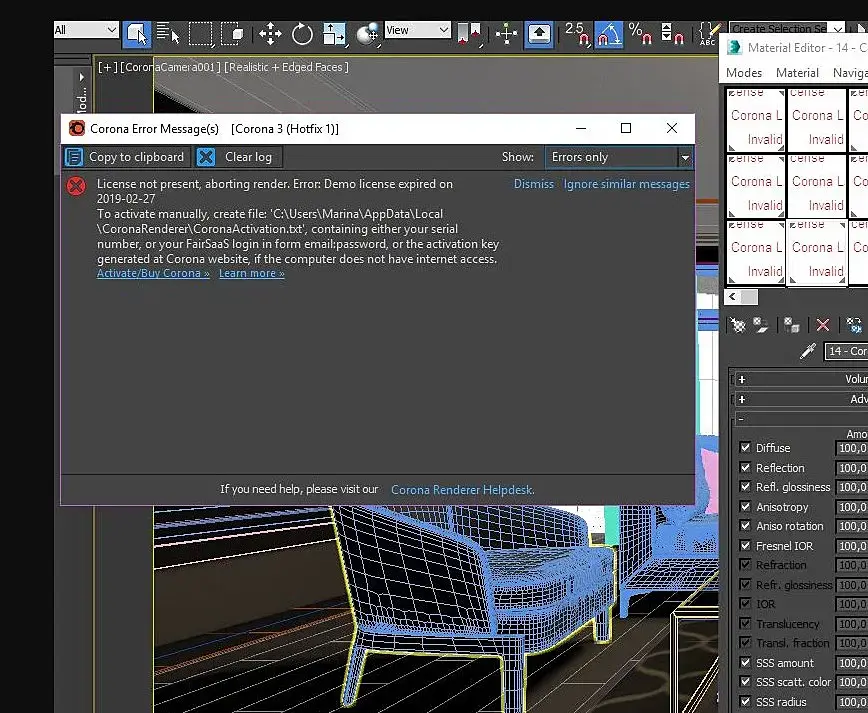Click the Select and Move tool

coord(270,34)
